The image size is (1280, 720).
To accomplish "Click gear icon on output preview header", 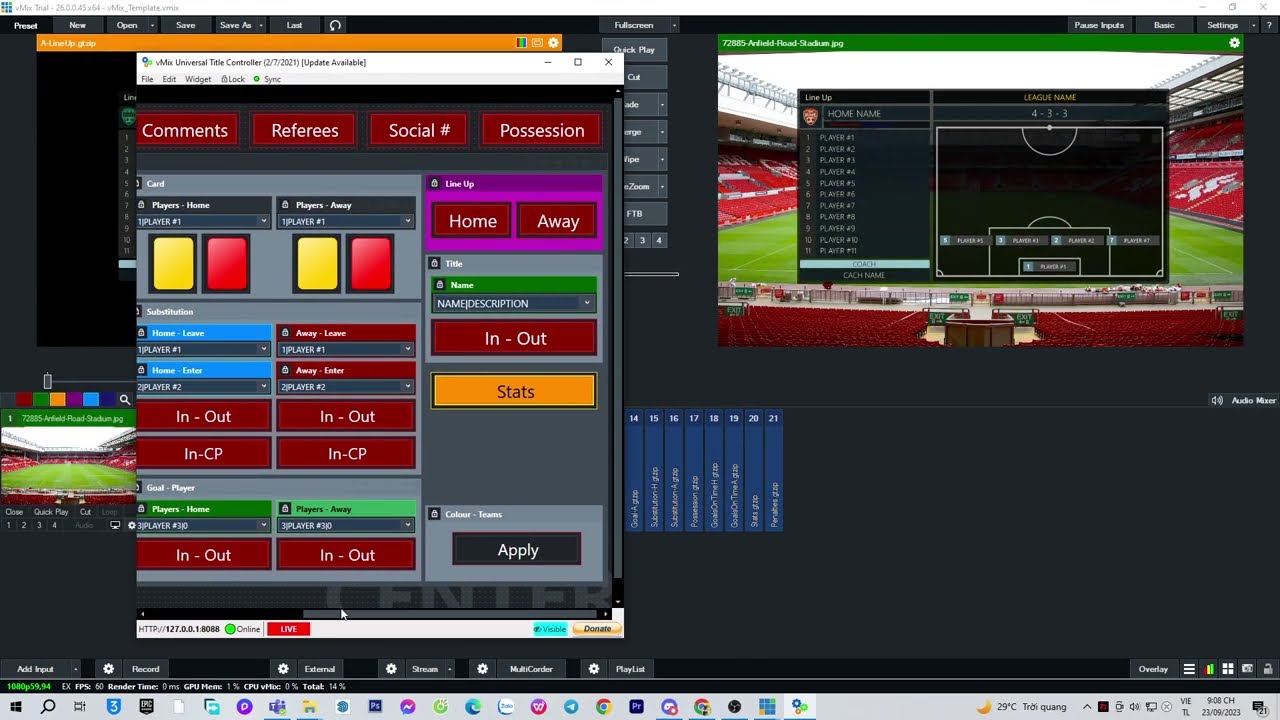I will tap(1234, 43).
